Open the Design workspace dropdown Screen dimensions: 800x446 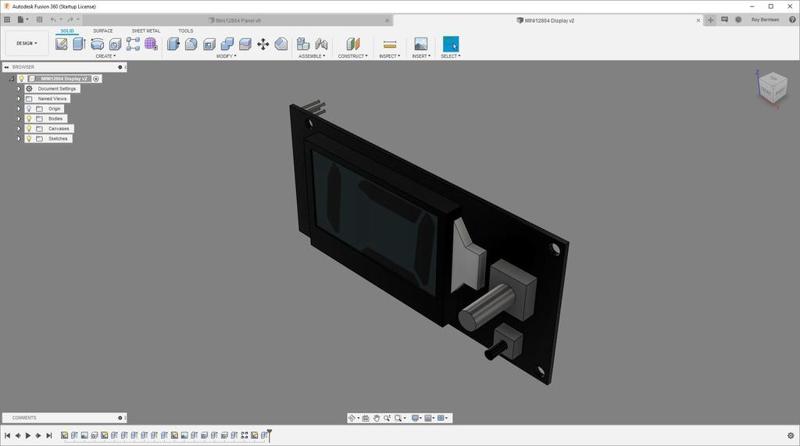[27, 43]
